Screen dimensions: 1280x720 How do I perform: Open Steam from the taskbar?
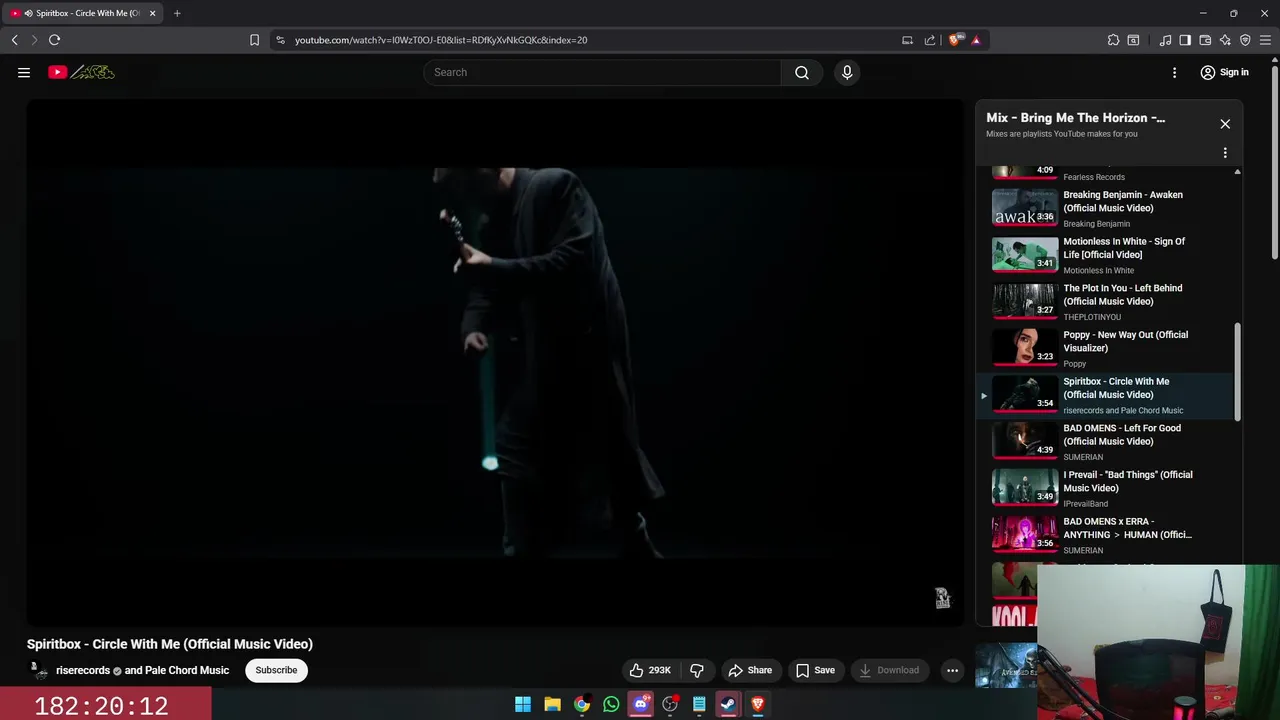tap(728, 704)
